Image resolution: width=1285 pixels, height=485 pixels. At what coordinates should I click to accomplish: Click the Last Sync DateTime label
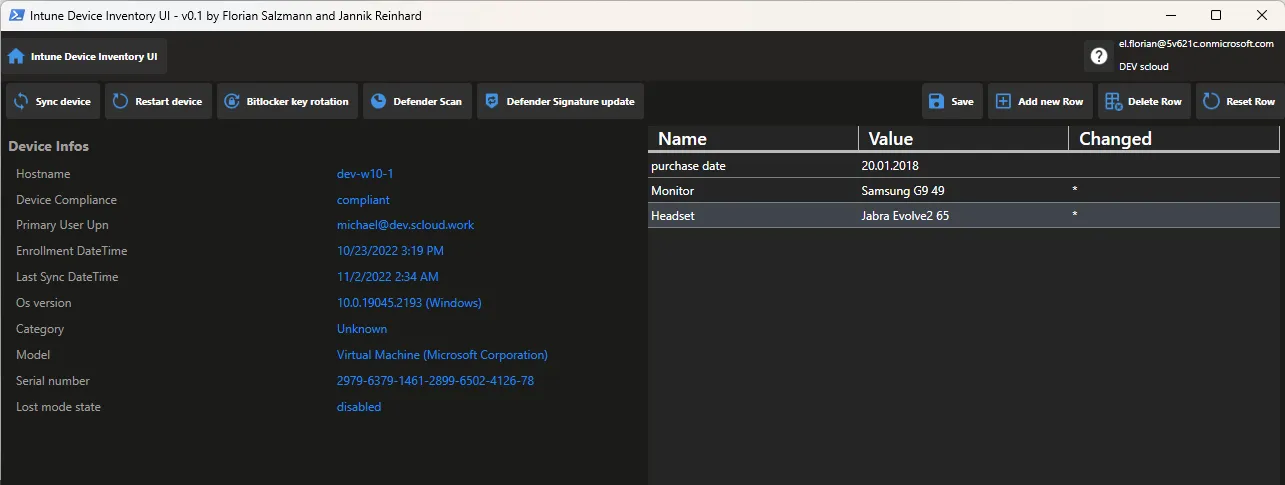[67, 277]
